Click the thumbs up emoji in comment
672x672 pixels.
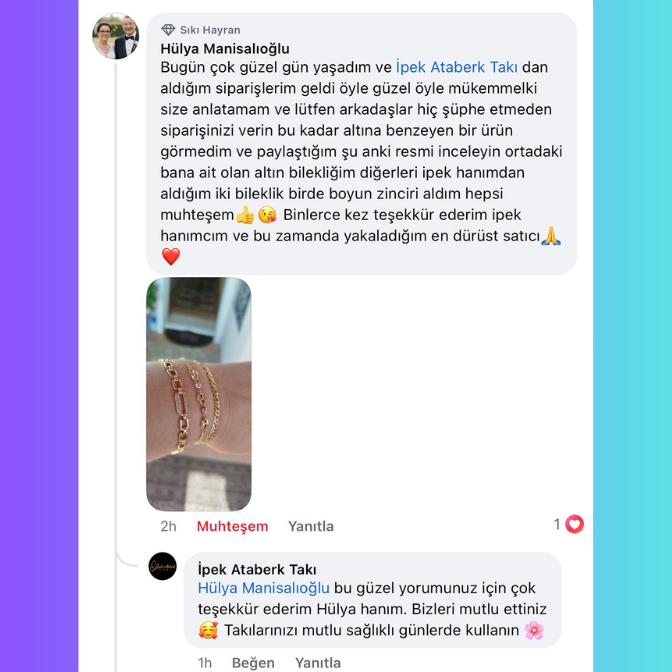click(x=245, y=215)
